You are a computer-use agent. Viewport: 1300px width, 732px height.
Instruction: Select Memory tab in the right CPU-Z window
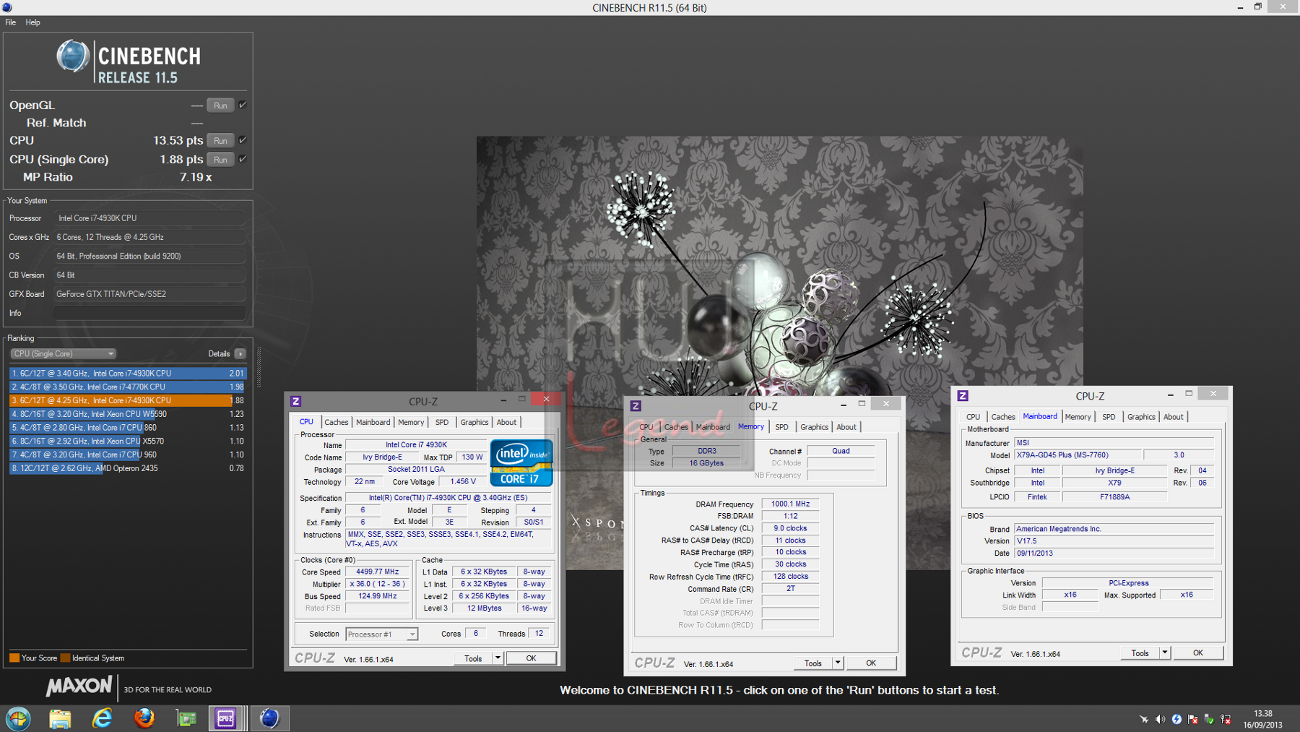(1077, 417)
